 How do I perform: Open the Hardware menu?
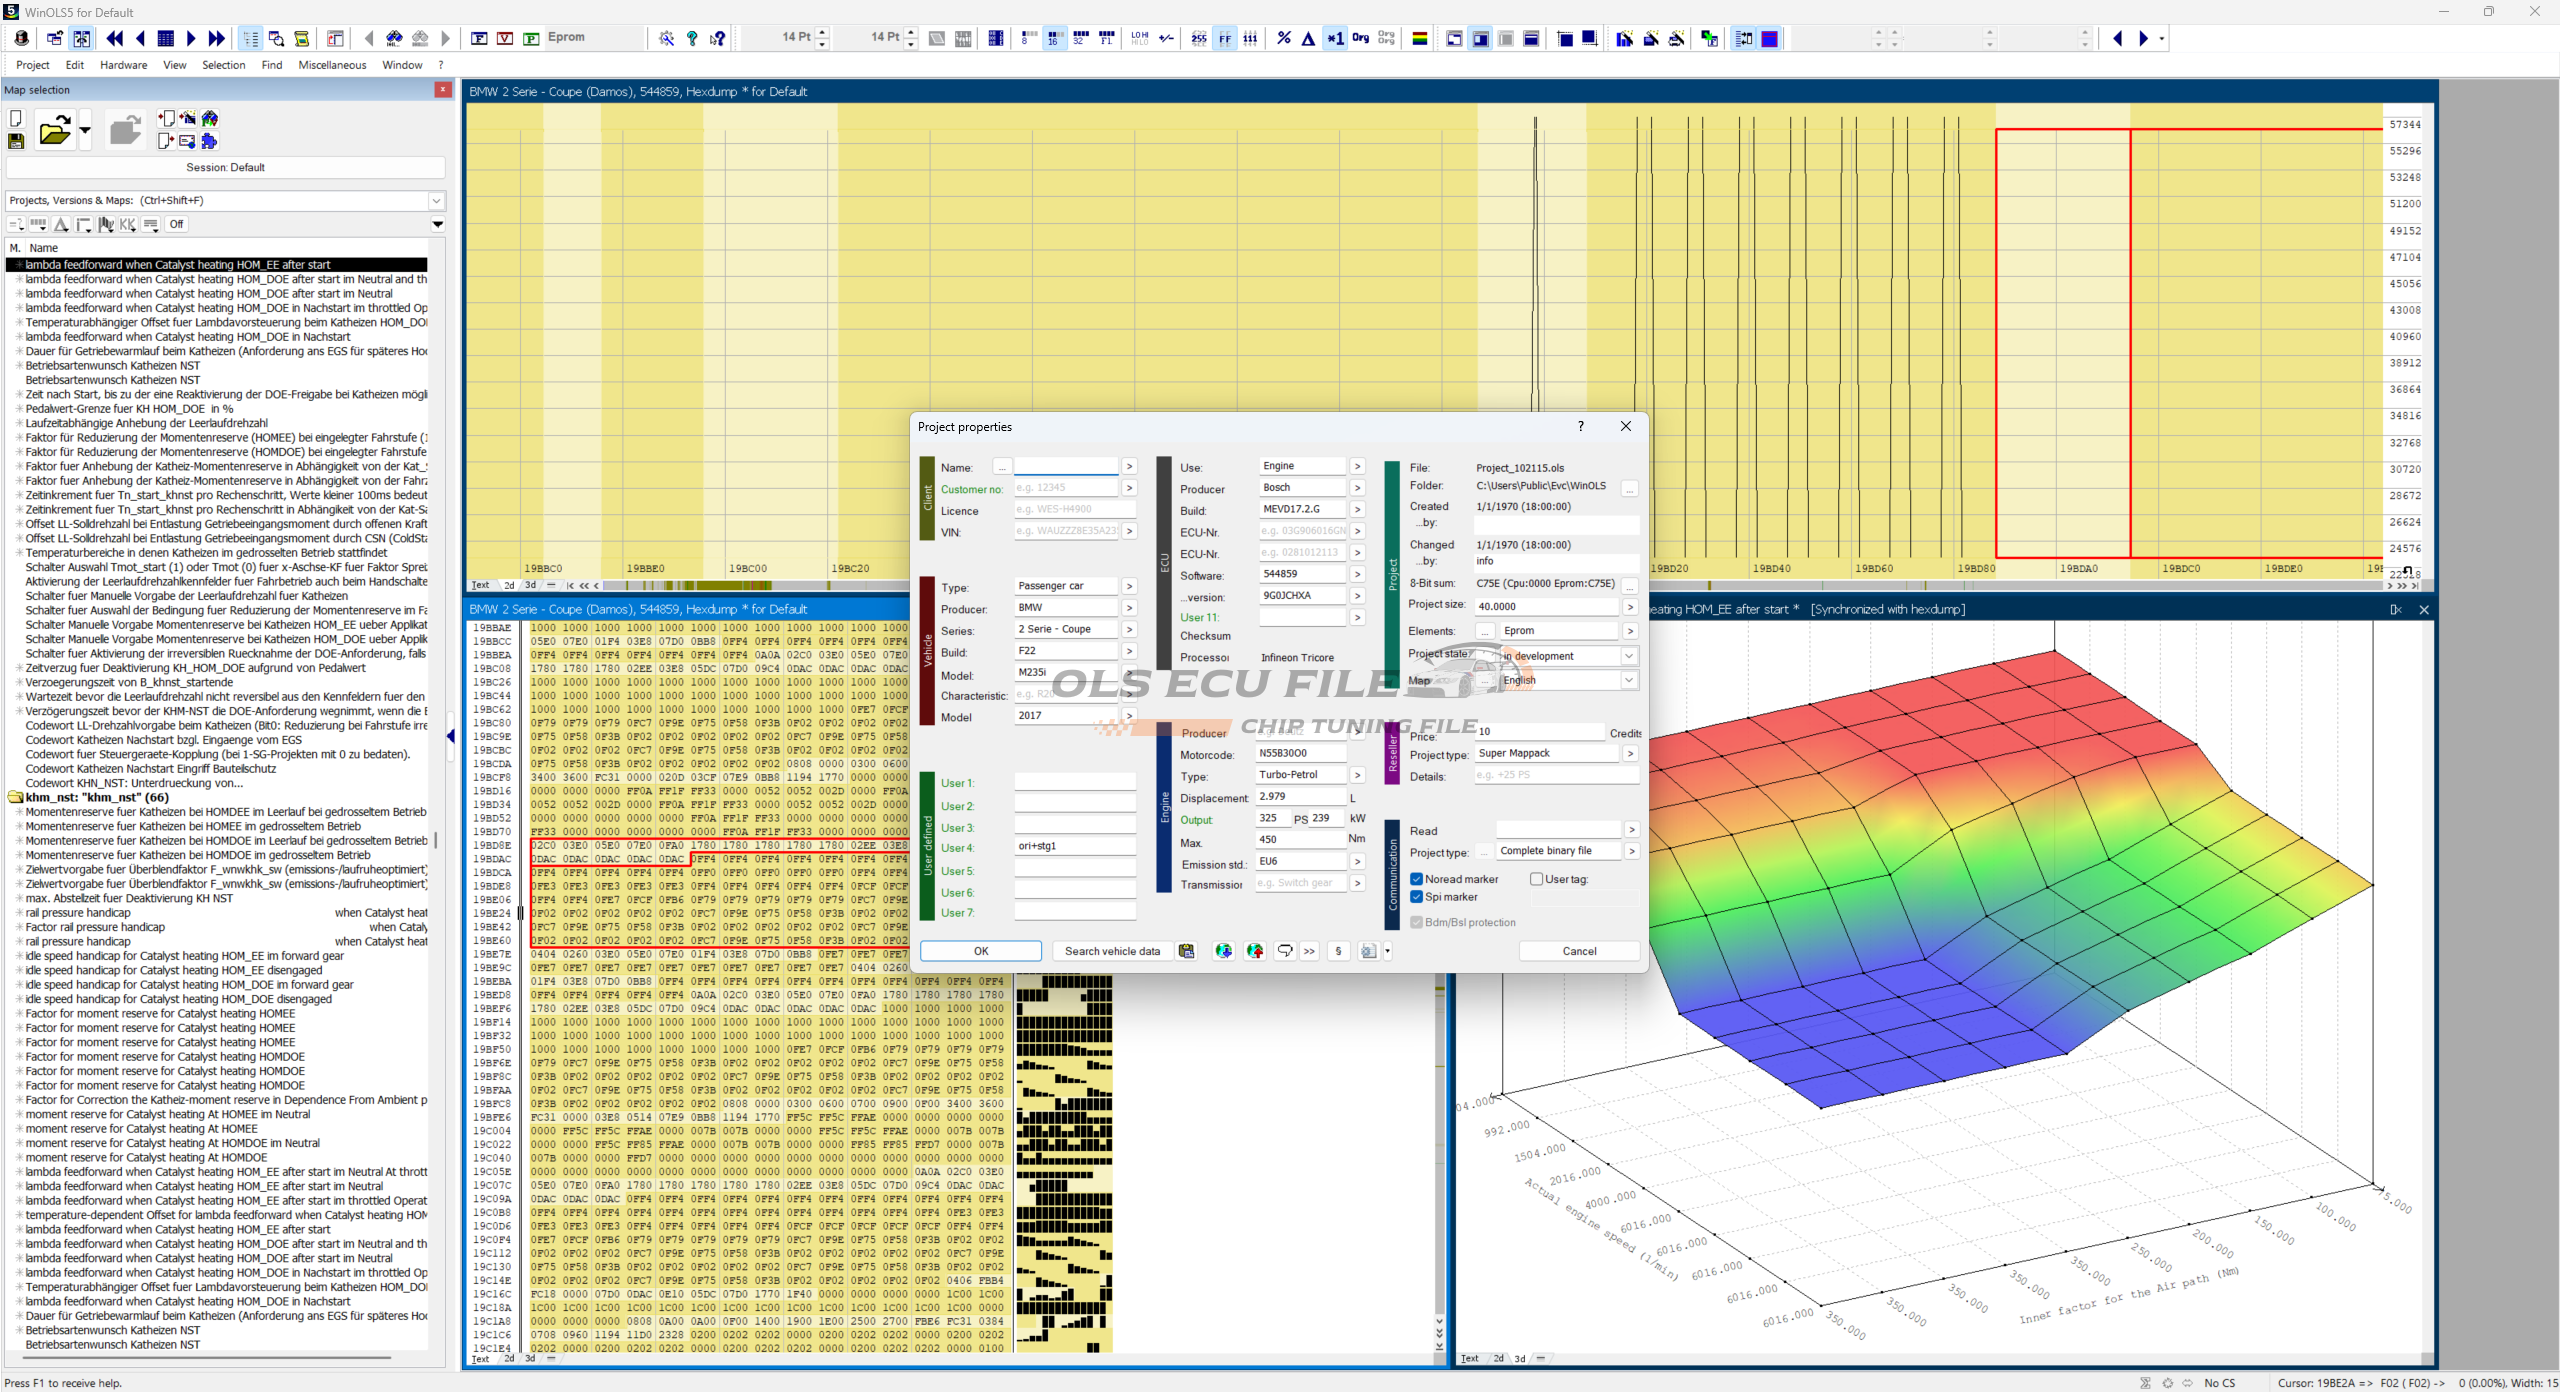coord(123,65)
